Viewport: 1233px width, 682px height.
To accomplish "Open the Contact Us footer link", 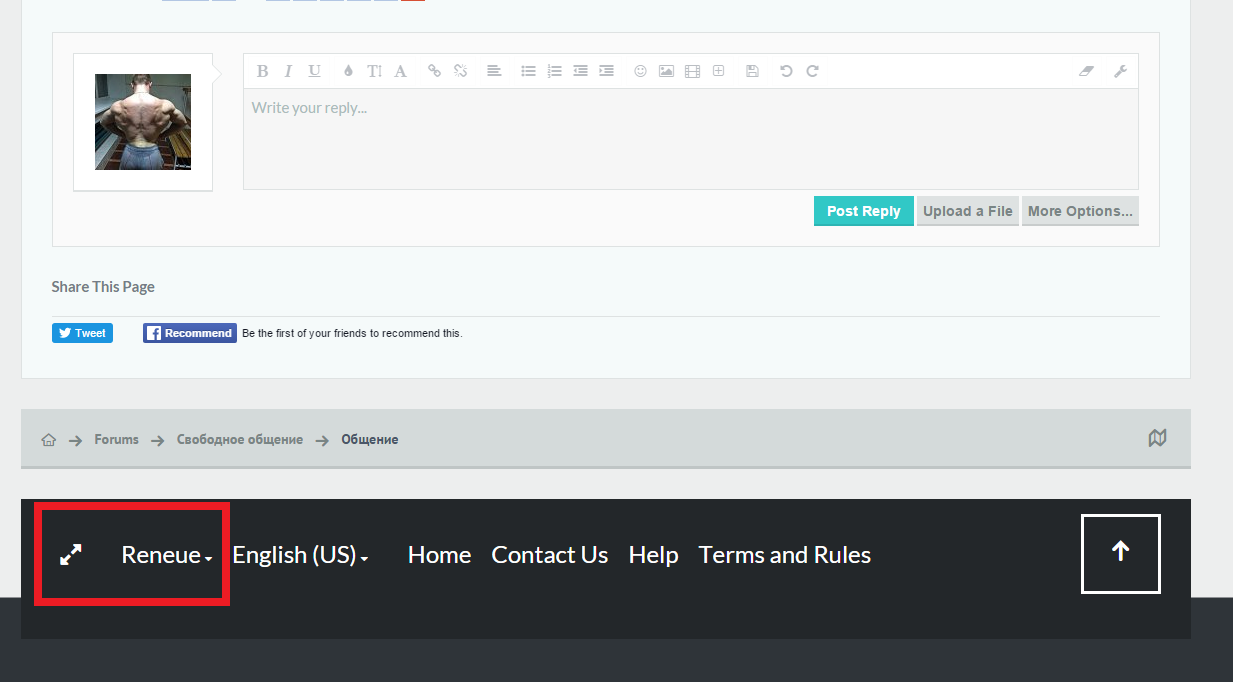I will click(x=549, y=555).
